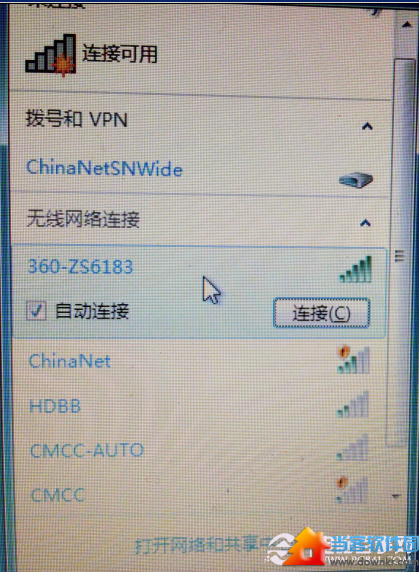Click the ChinaNetSNWide modem icon
Viewport: 419px width, 572px height.
[x=356, y=180]
